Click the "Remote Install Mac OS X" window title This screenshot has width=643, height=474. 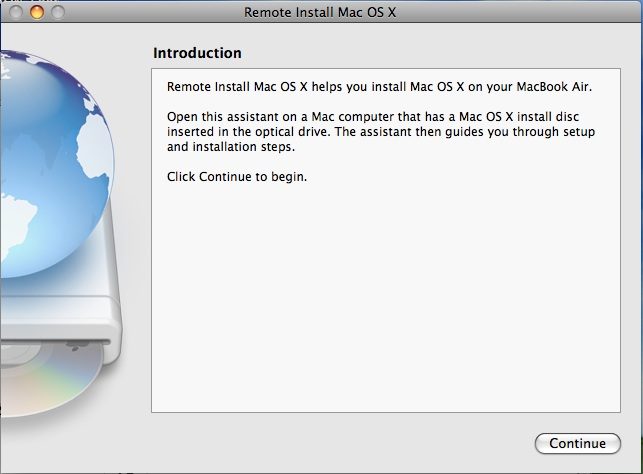click(320, 12)
